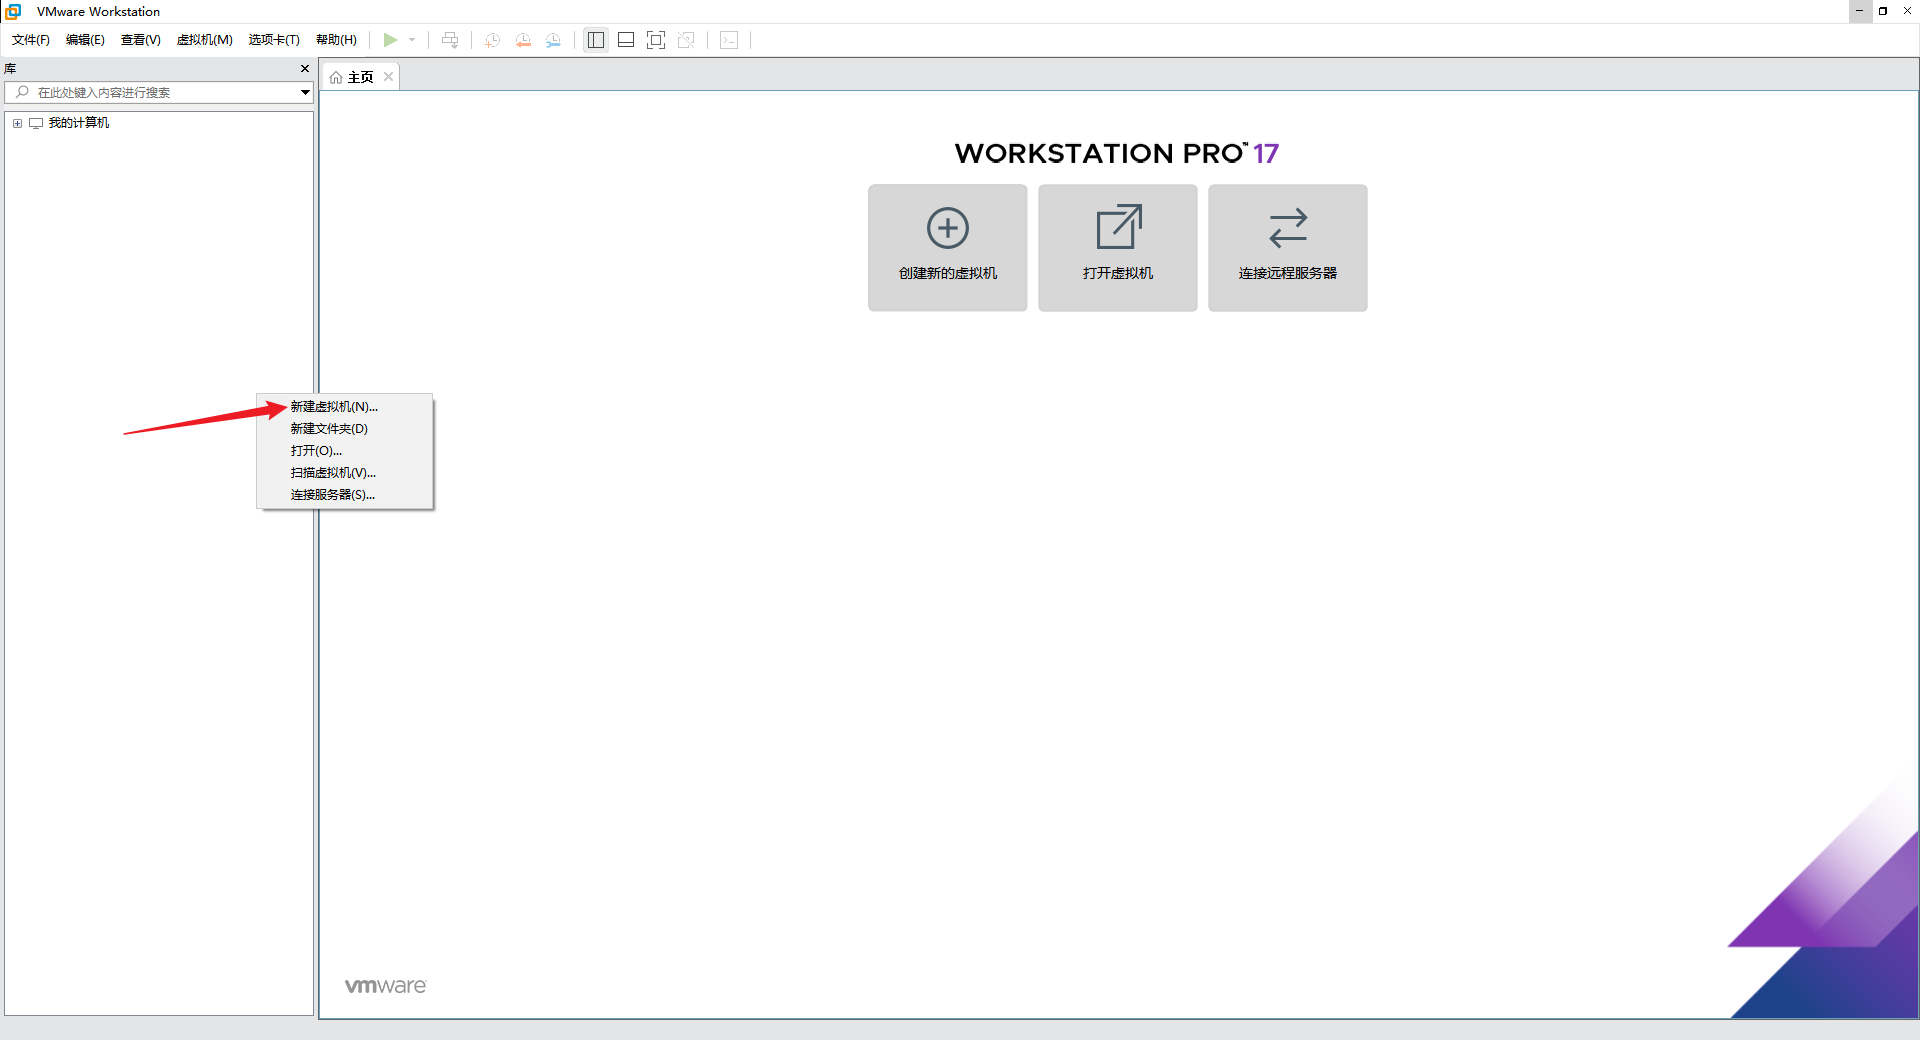Viewport: 1920px width, 1040px height.
Task: Open the 选项卡(T) menu
Action: point(274,40)
